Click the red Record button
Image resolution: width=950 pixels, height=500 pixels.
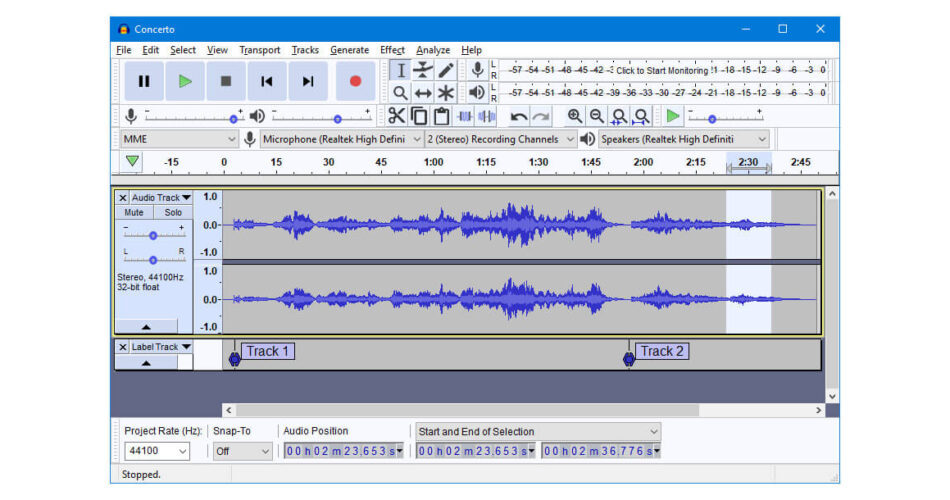(x=354, y=82)
